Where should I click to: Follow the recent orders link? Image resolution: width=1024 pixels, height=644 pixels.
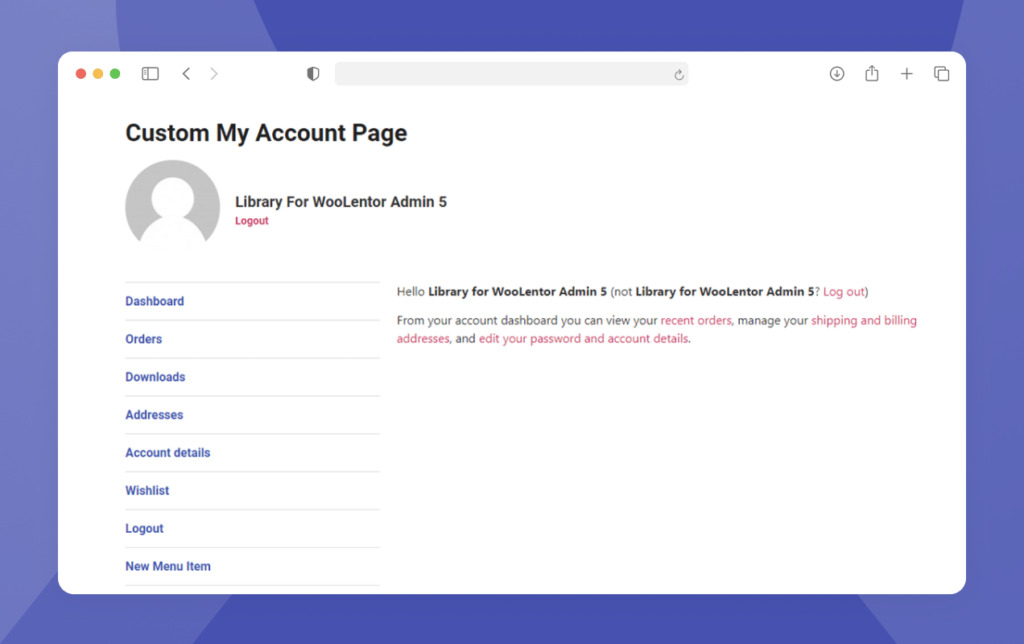(696, 321)
